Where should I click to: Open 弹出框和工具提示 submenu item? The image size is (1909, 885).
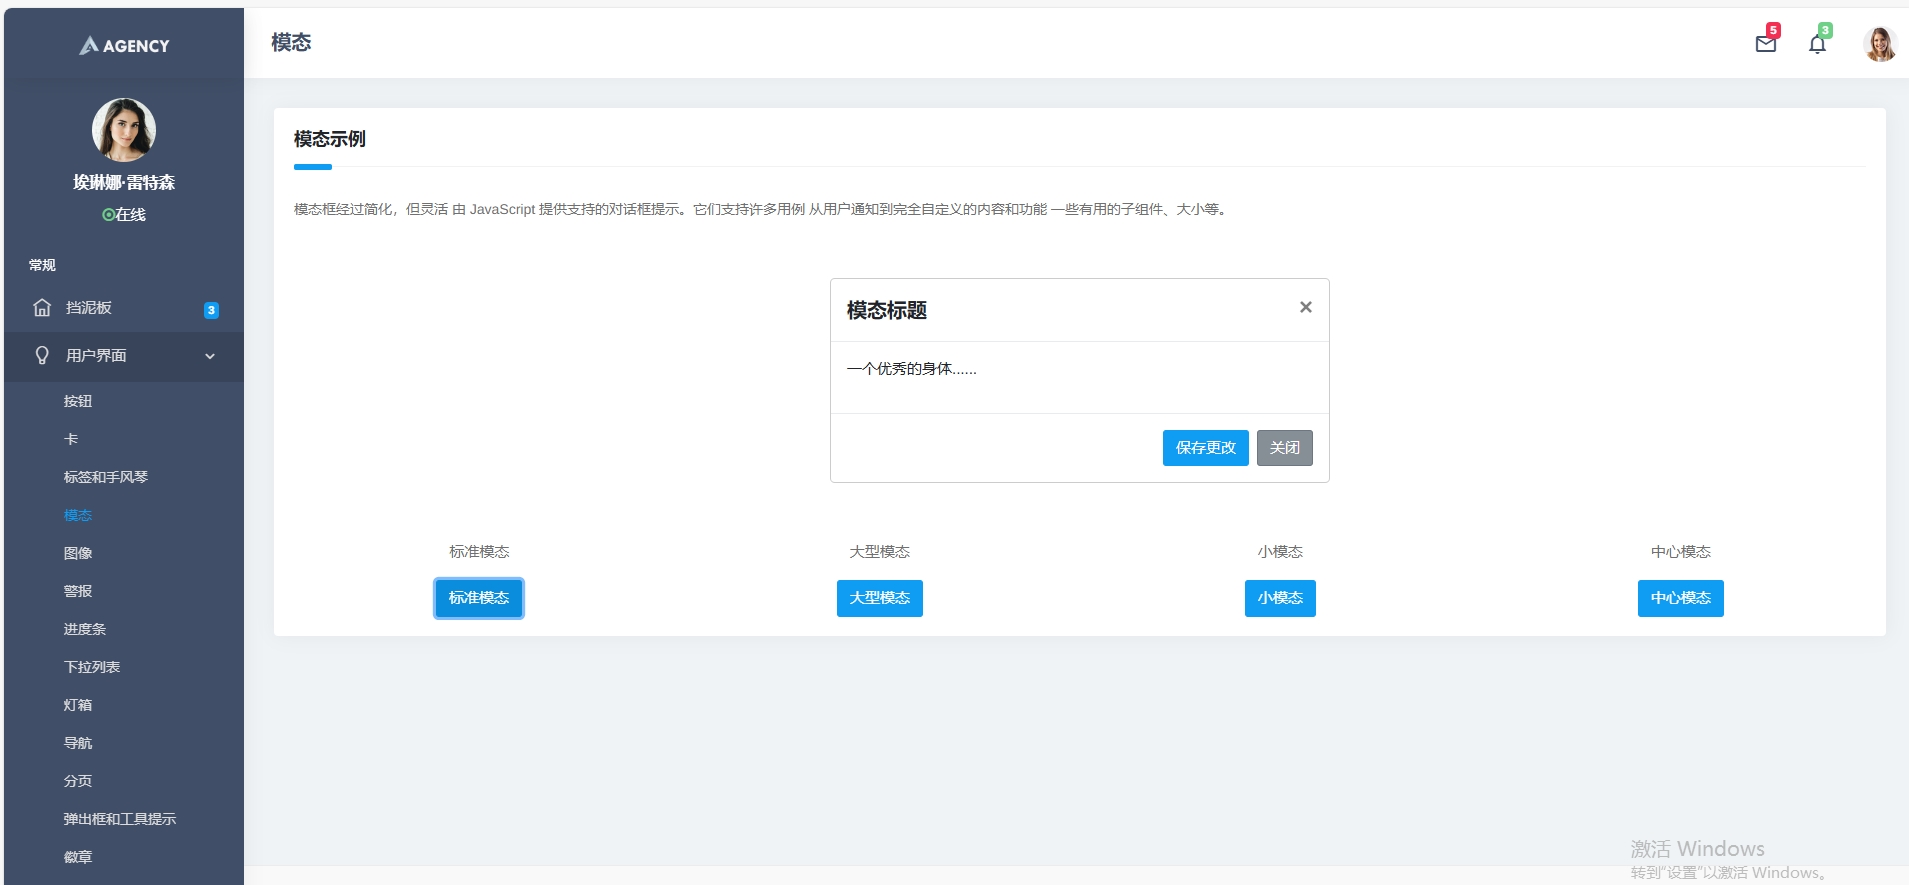coord(120,819)
